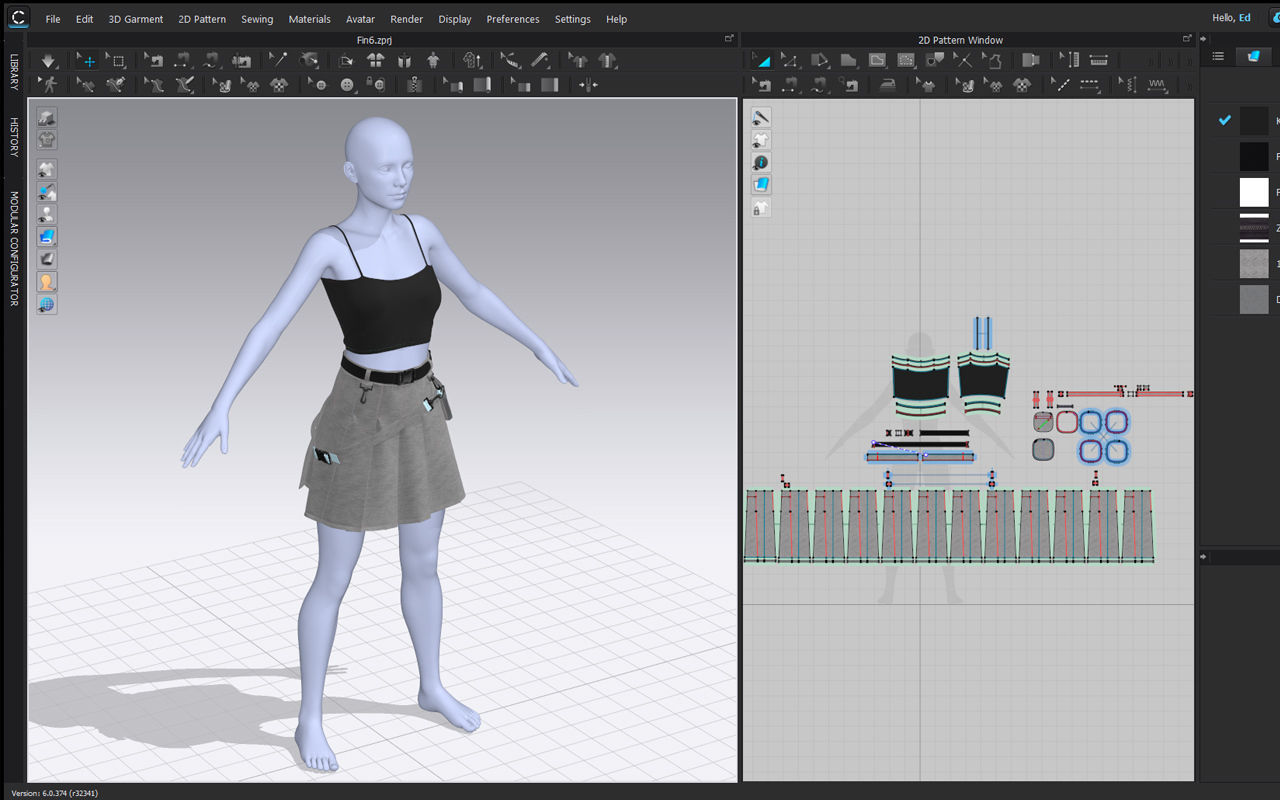Click the Simulate down-arrow tool
The height and width of the screenshot is (800, 1280).
tap(49, 61)
